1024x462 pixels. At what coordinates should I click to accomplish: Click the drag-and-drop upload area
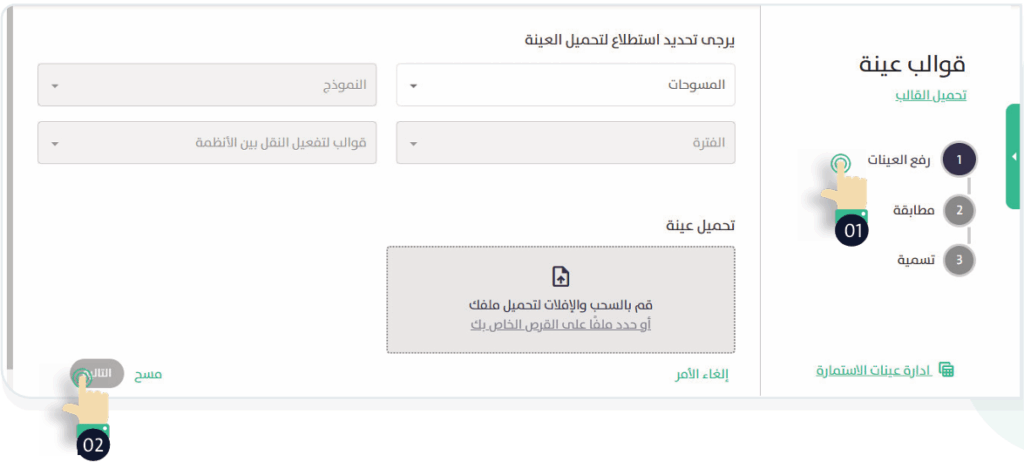tap(561, 300)
